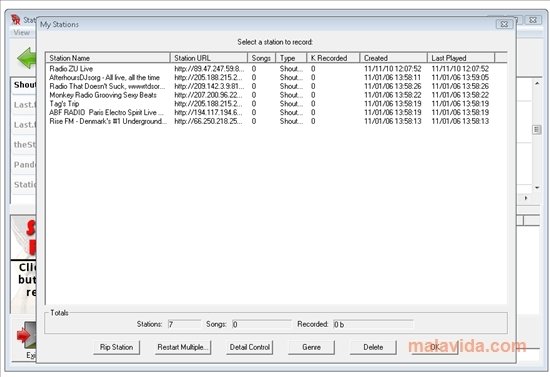
Task: Click the URL http://66.250.218.25...
Action: [208, 121]
